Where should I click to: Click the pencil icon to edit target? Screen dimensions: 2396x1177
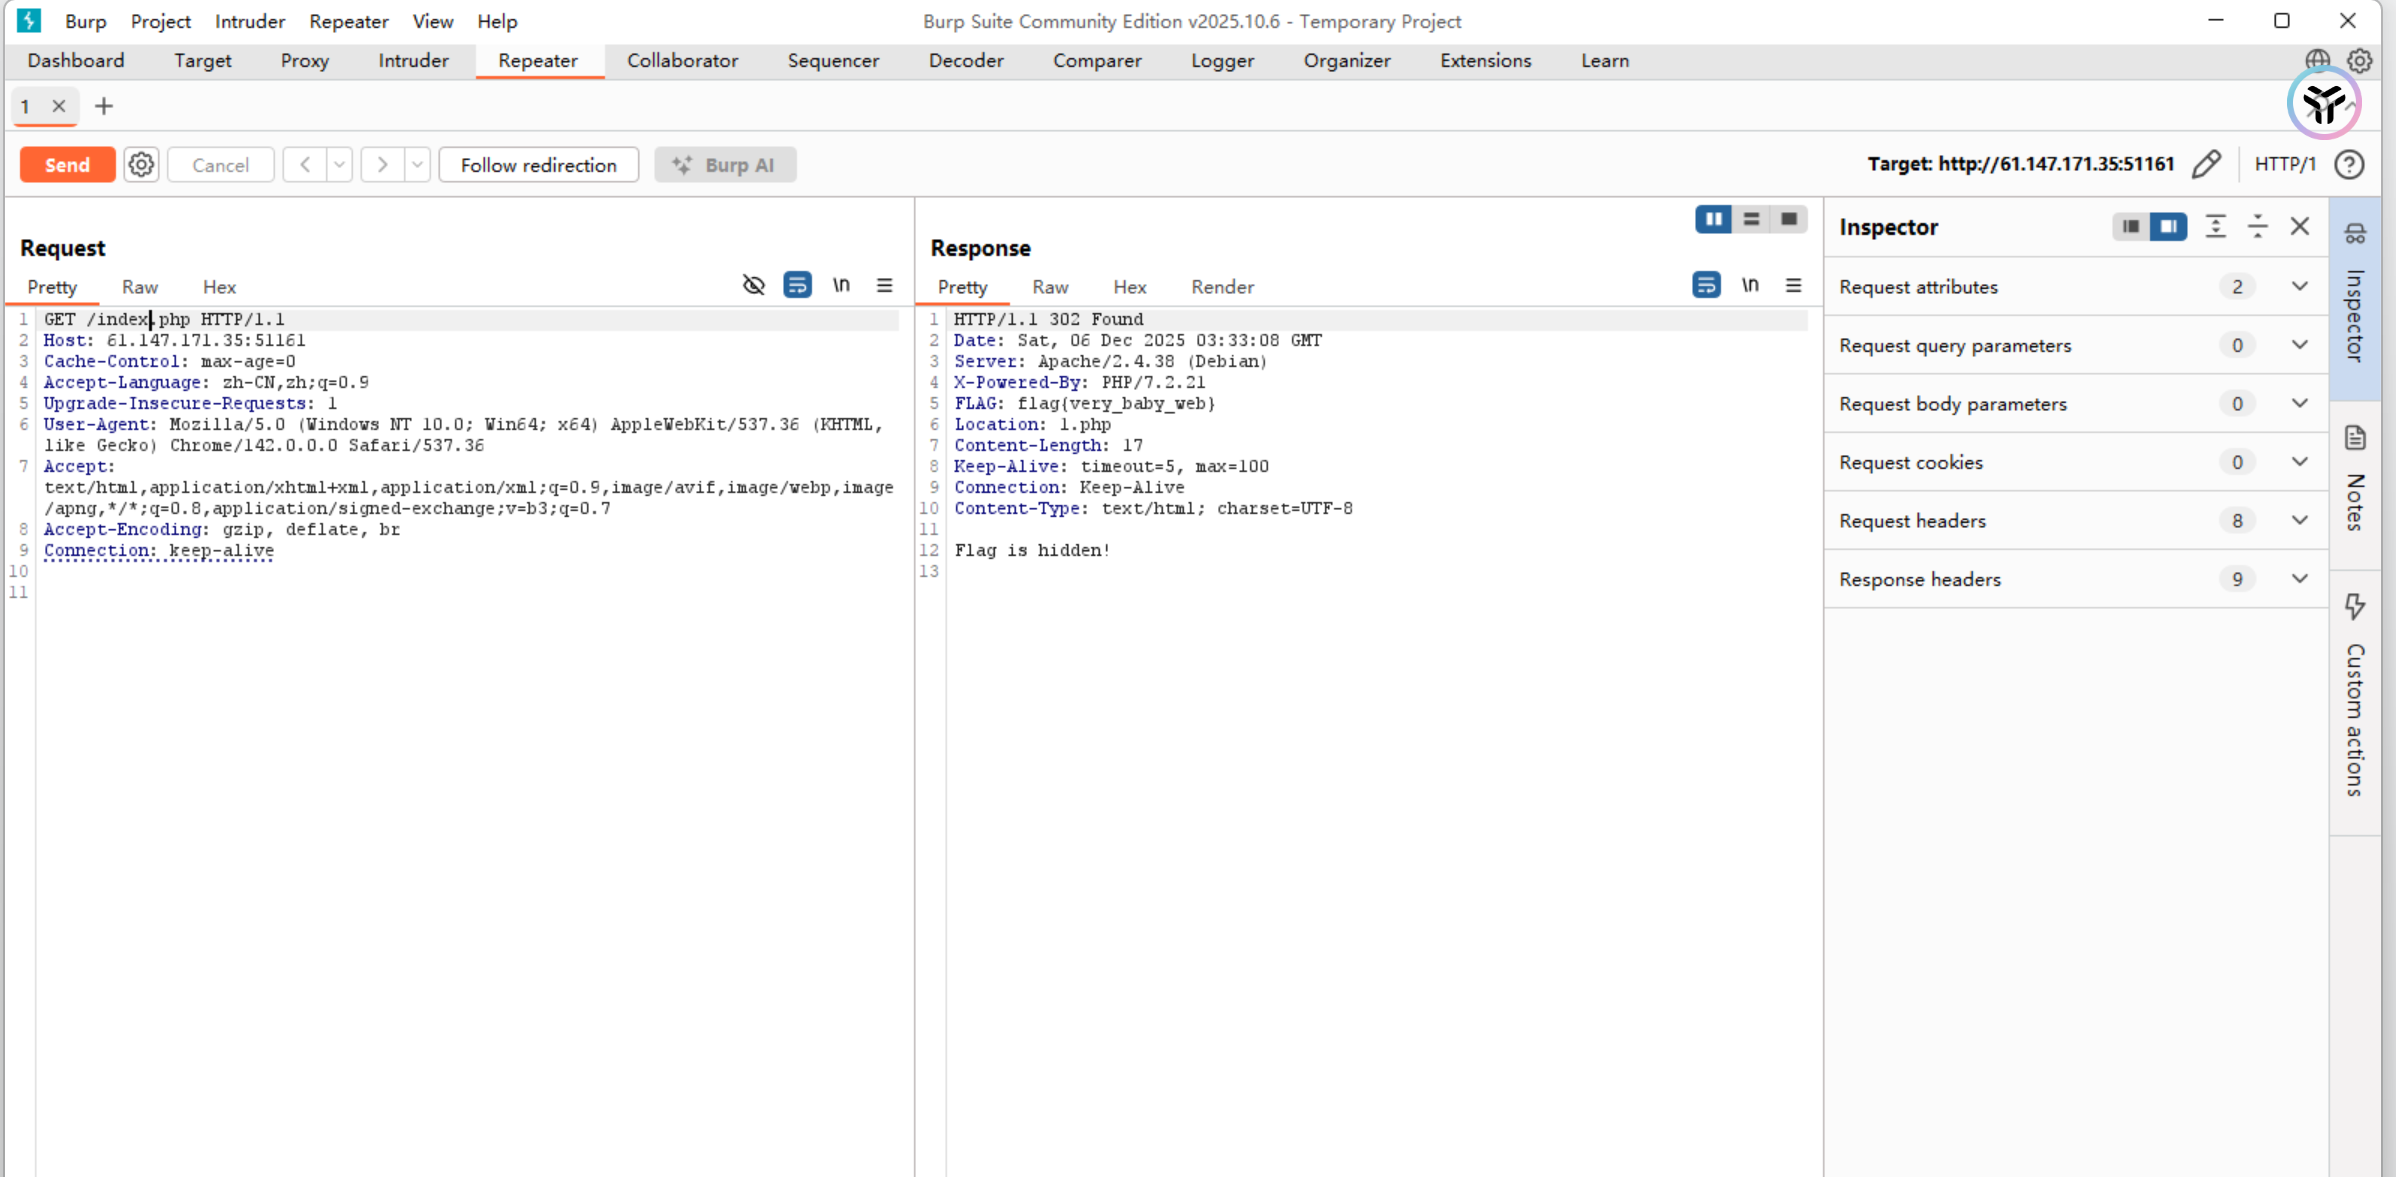coord(2206,164)
